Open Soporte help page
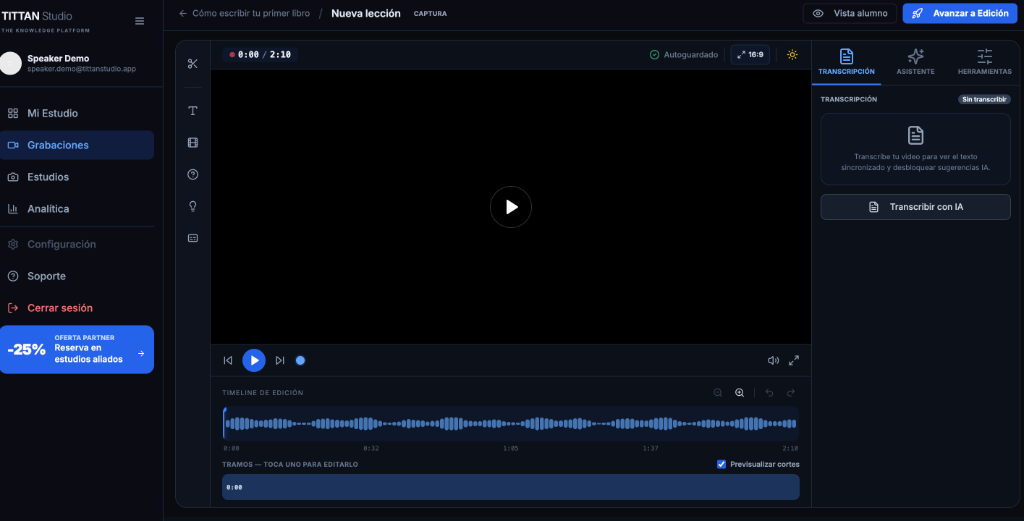This screenshot has height=521, width=1024. pos(77,276)
